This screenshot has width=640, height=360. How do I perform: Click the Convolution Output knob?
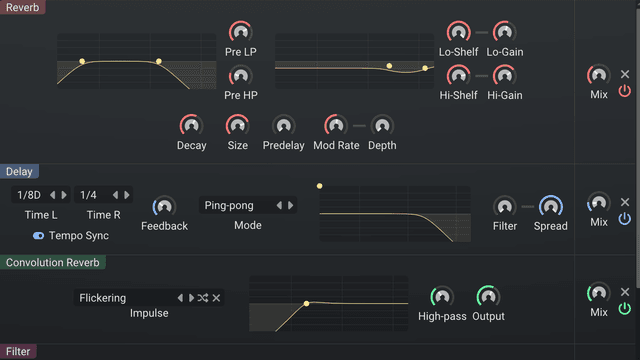click(488, 297)
